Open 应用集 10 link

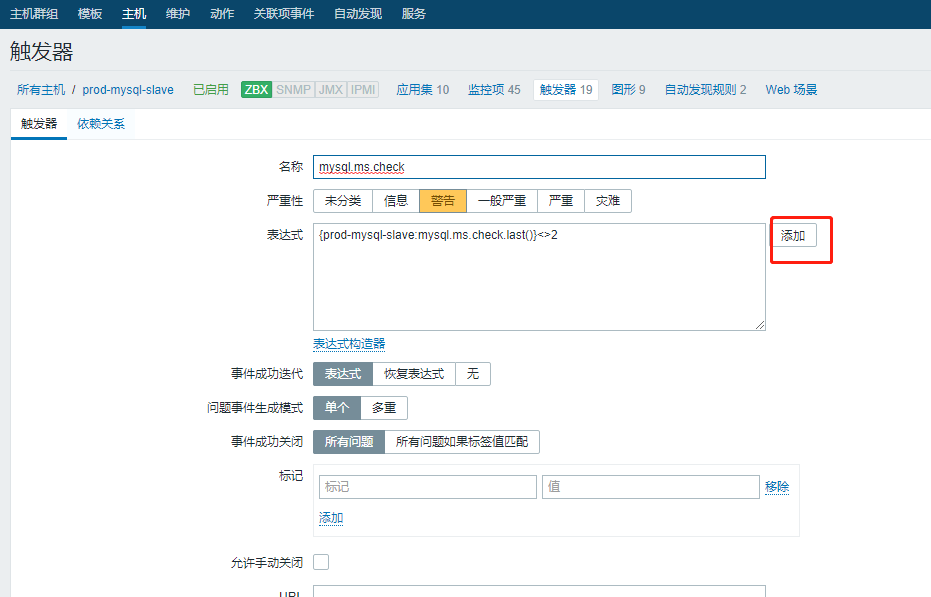pyautogui.click(x=423, y=90)
